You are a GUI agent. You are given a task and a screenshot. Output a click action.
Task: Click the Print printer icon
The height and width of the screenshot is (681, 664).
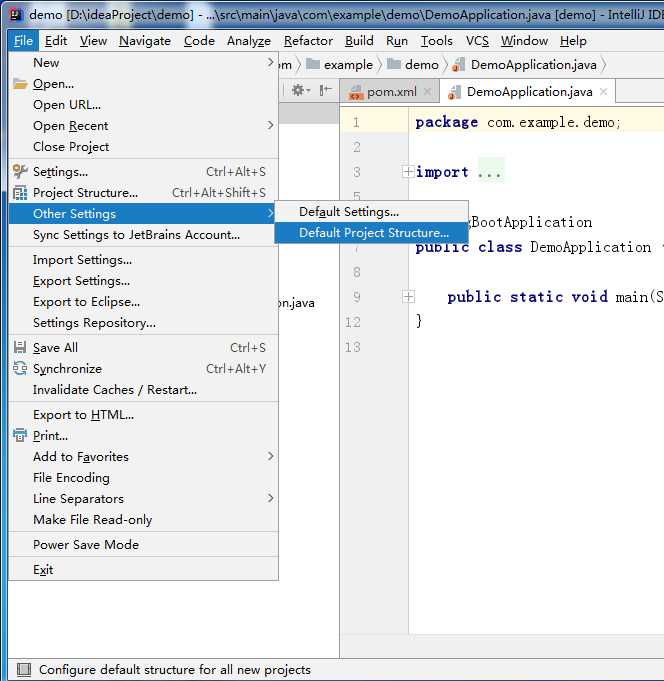pos(20,435)
